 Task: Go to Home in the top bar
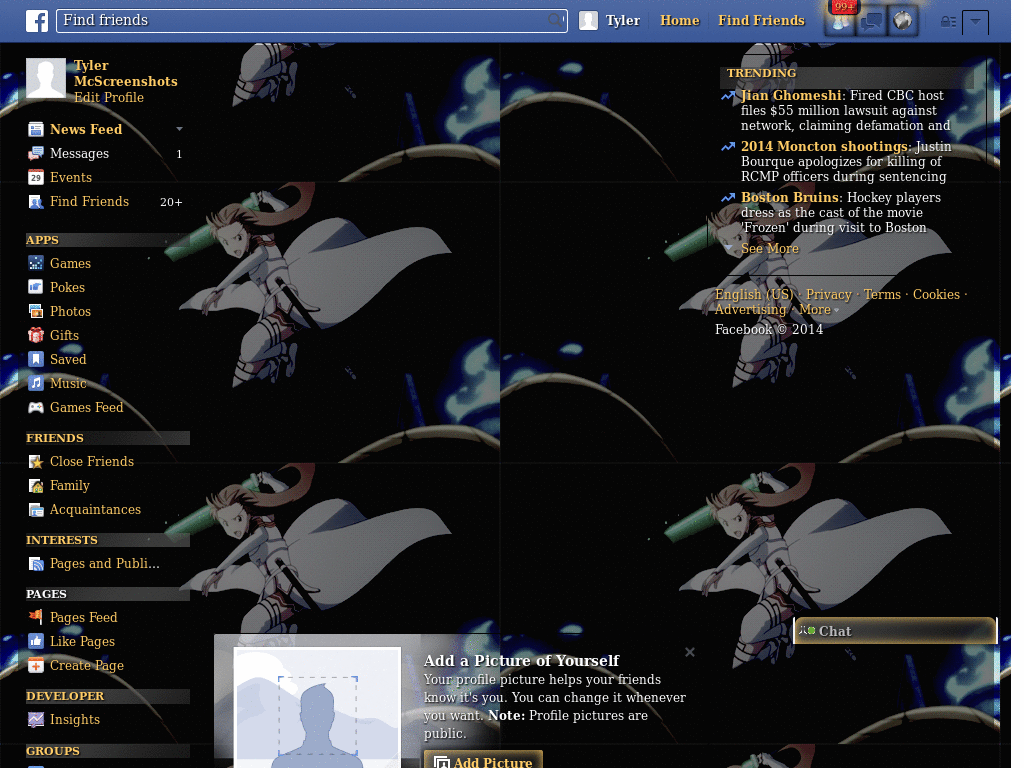click(679, 20)
